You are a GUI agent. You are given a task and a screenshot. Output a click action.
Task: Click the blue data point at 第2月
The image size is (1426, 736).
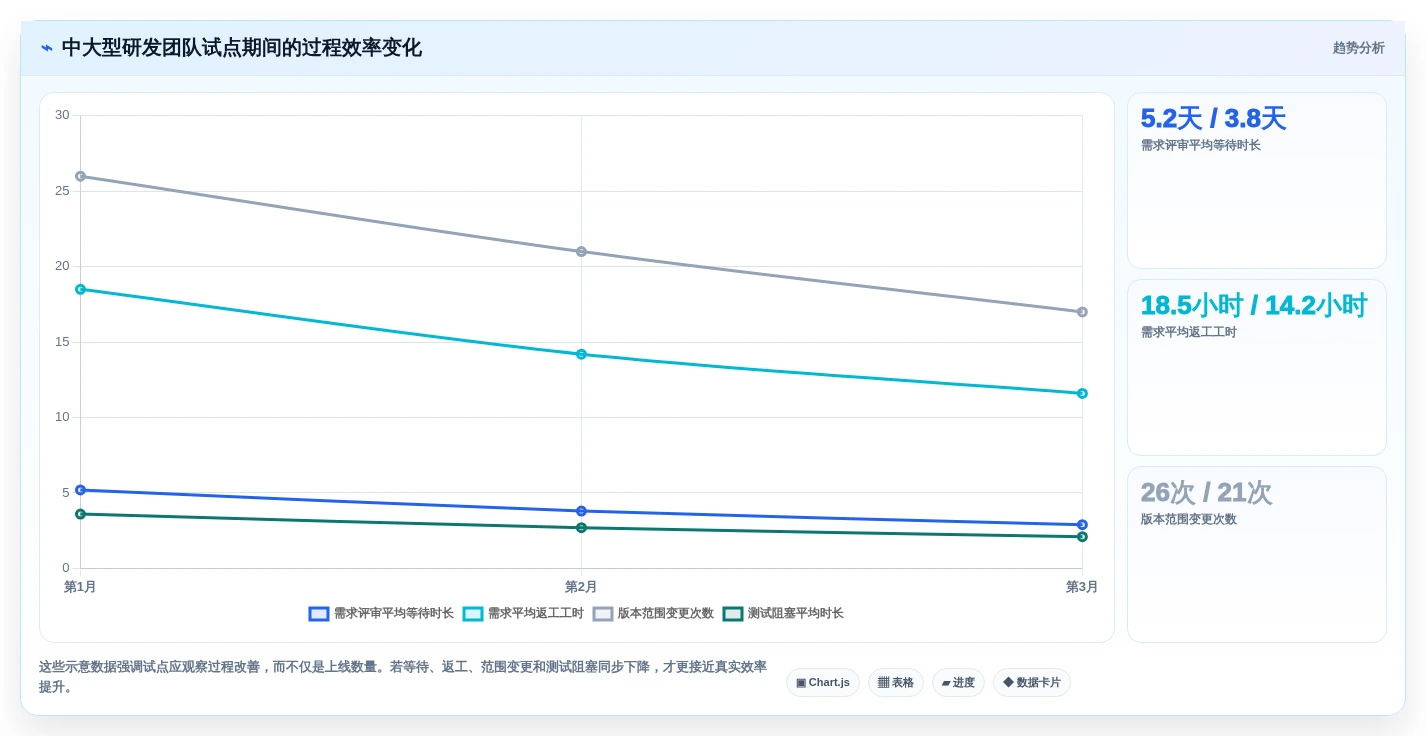pos(581,511)
